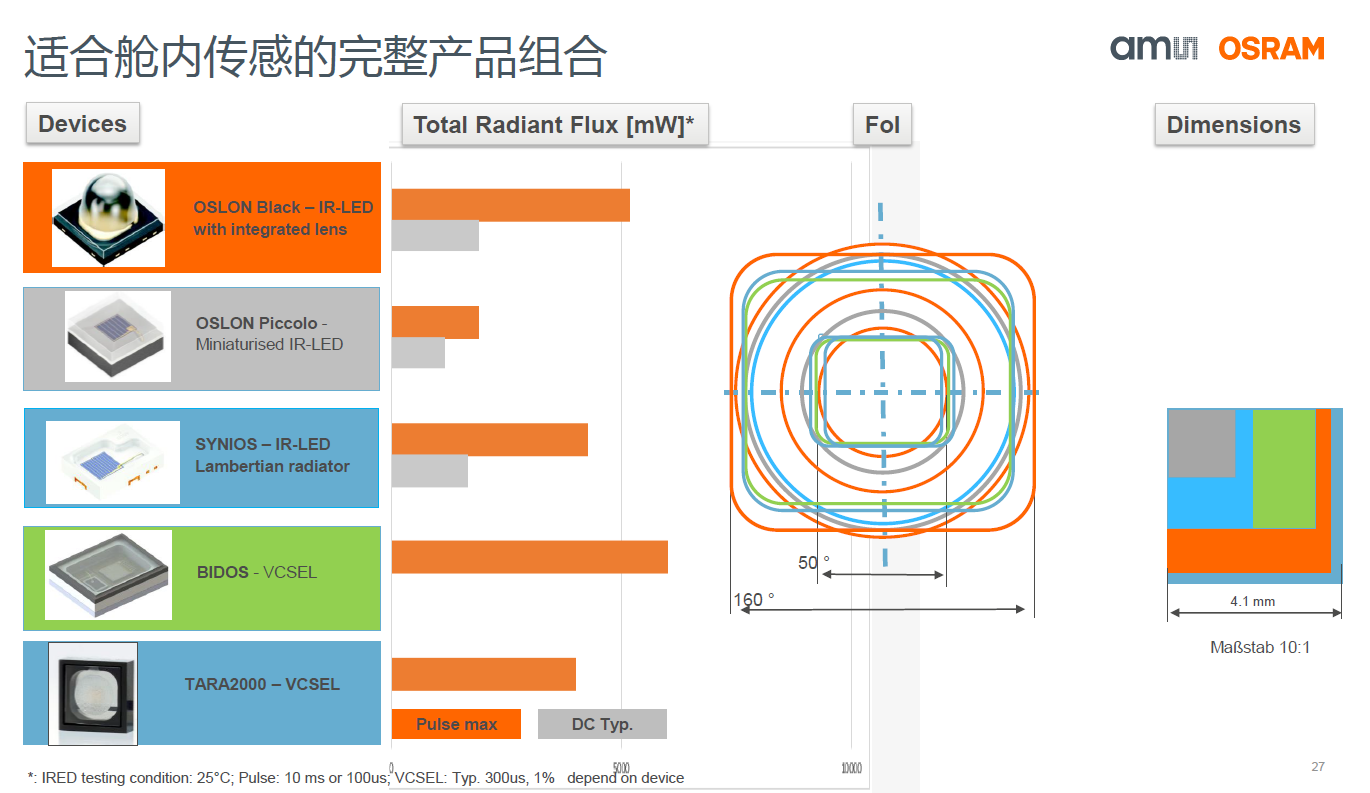
Task: Click the '50 °' angle label
Action: click(x=814, y=563)
